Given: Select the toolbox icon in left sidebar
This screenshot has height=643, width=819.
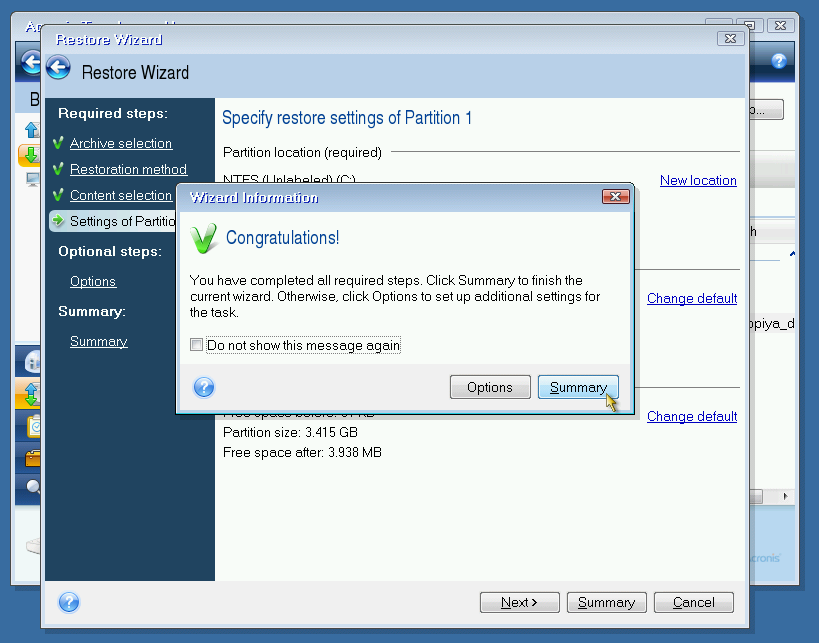Looking at the screenshot, I should (31, 459).
